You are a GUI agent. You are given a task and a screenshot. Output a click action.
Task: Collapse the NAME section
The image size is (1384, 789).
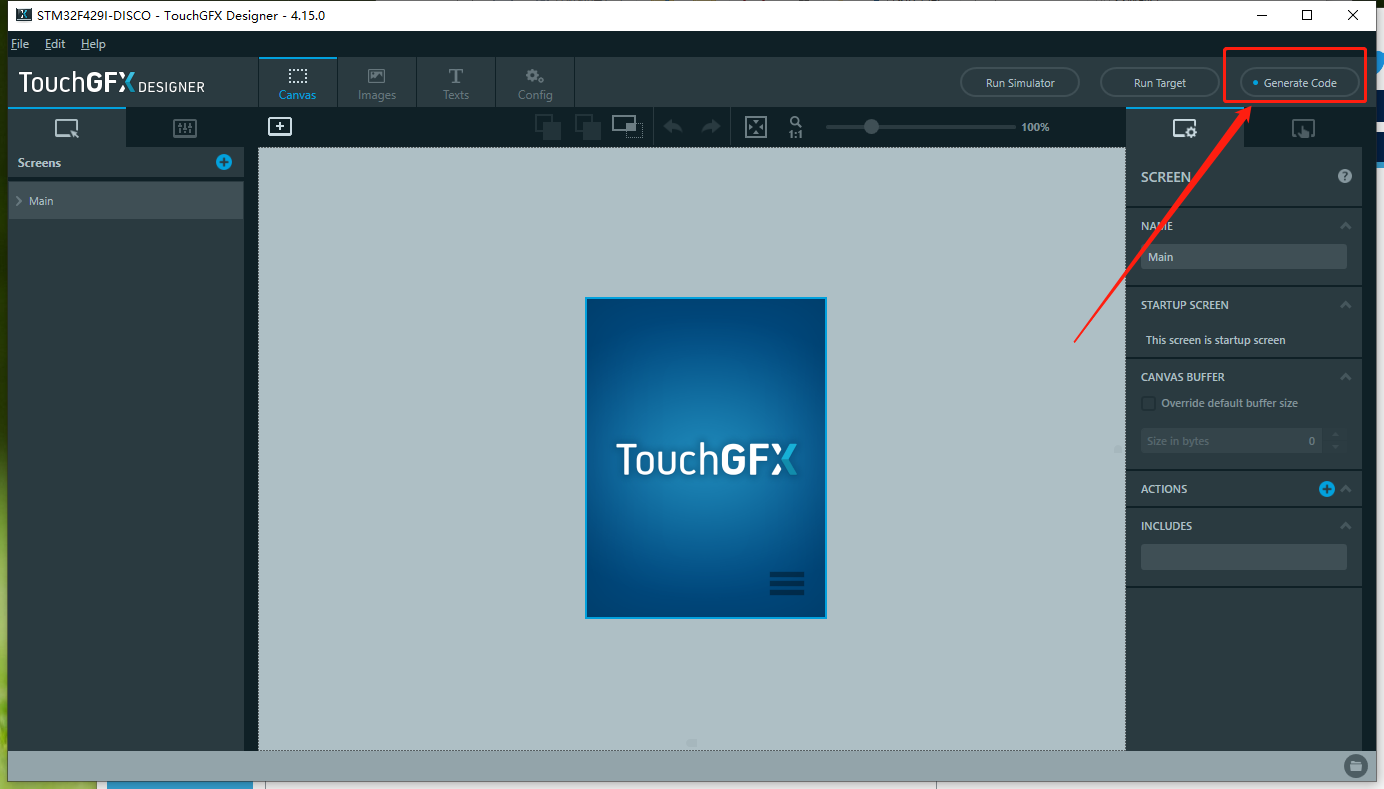click(1346, 226)
